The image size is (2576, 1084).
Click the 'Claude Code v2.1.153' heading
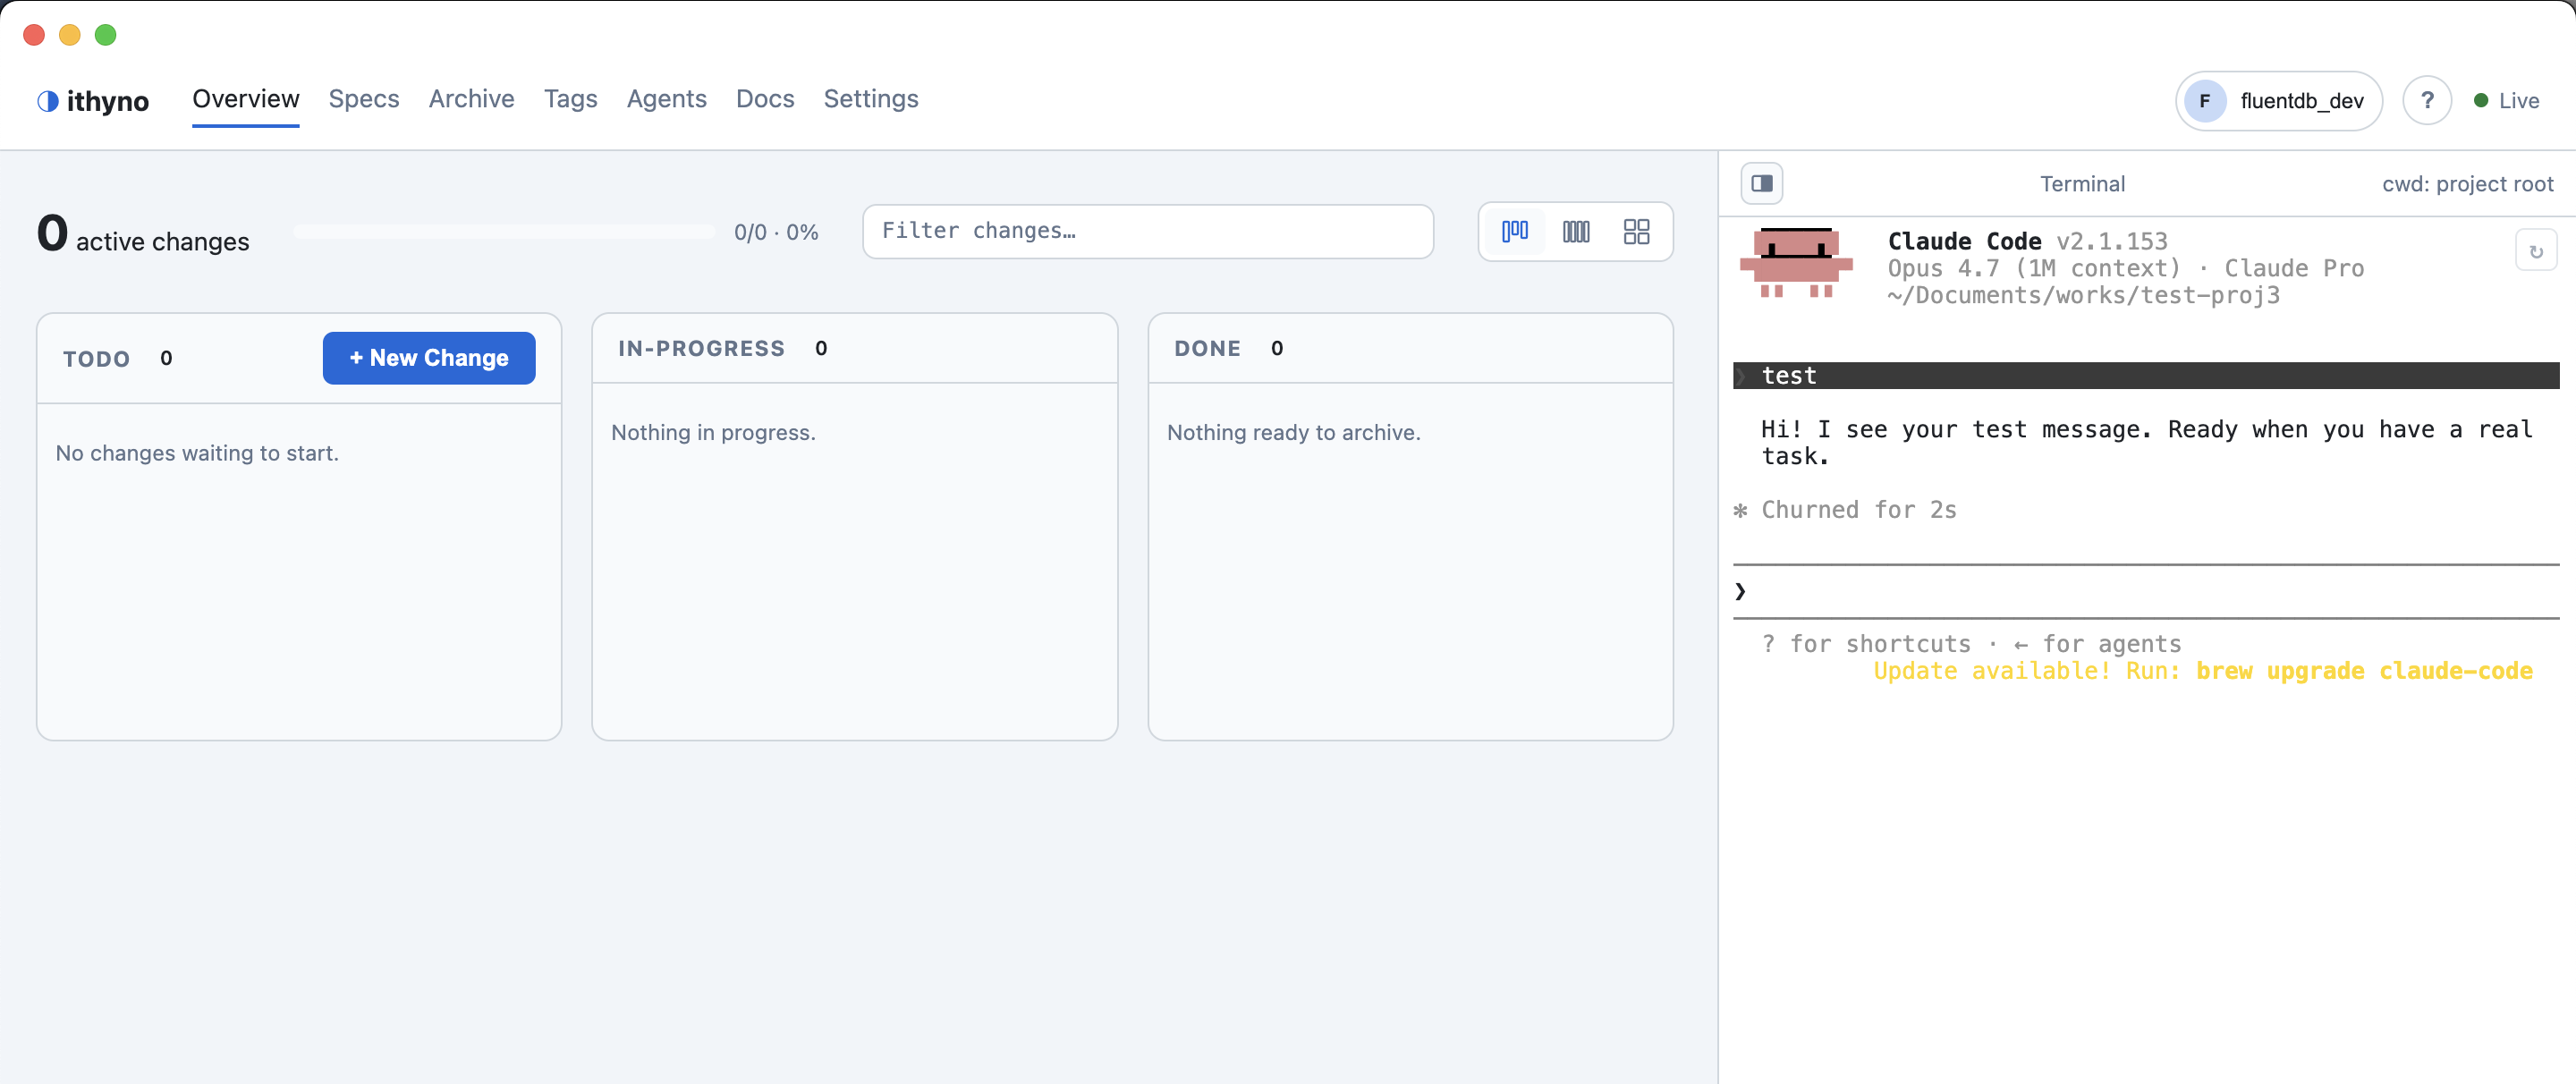pyautogui.click(x=2027, y=241)
